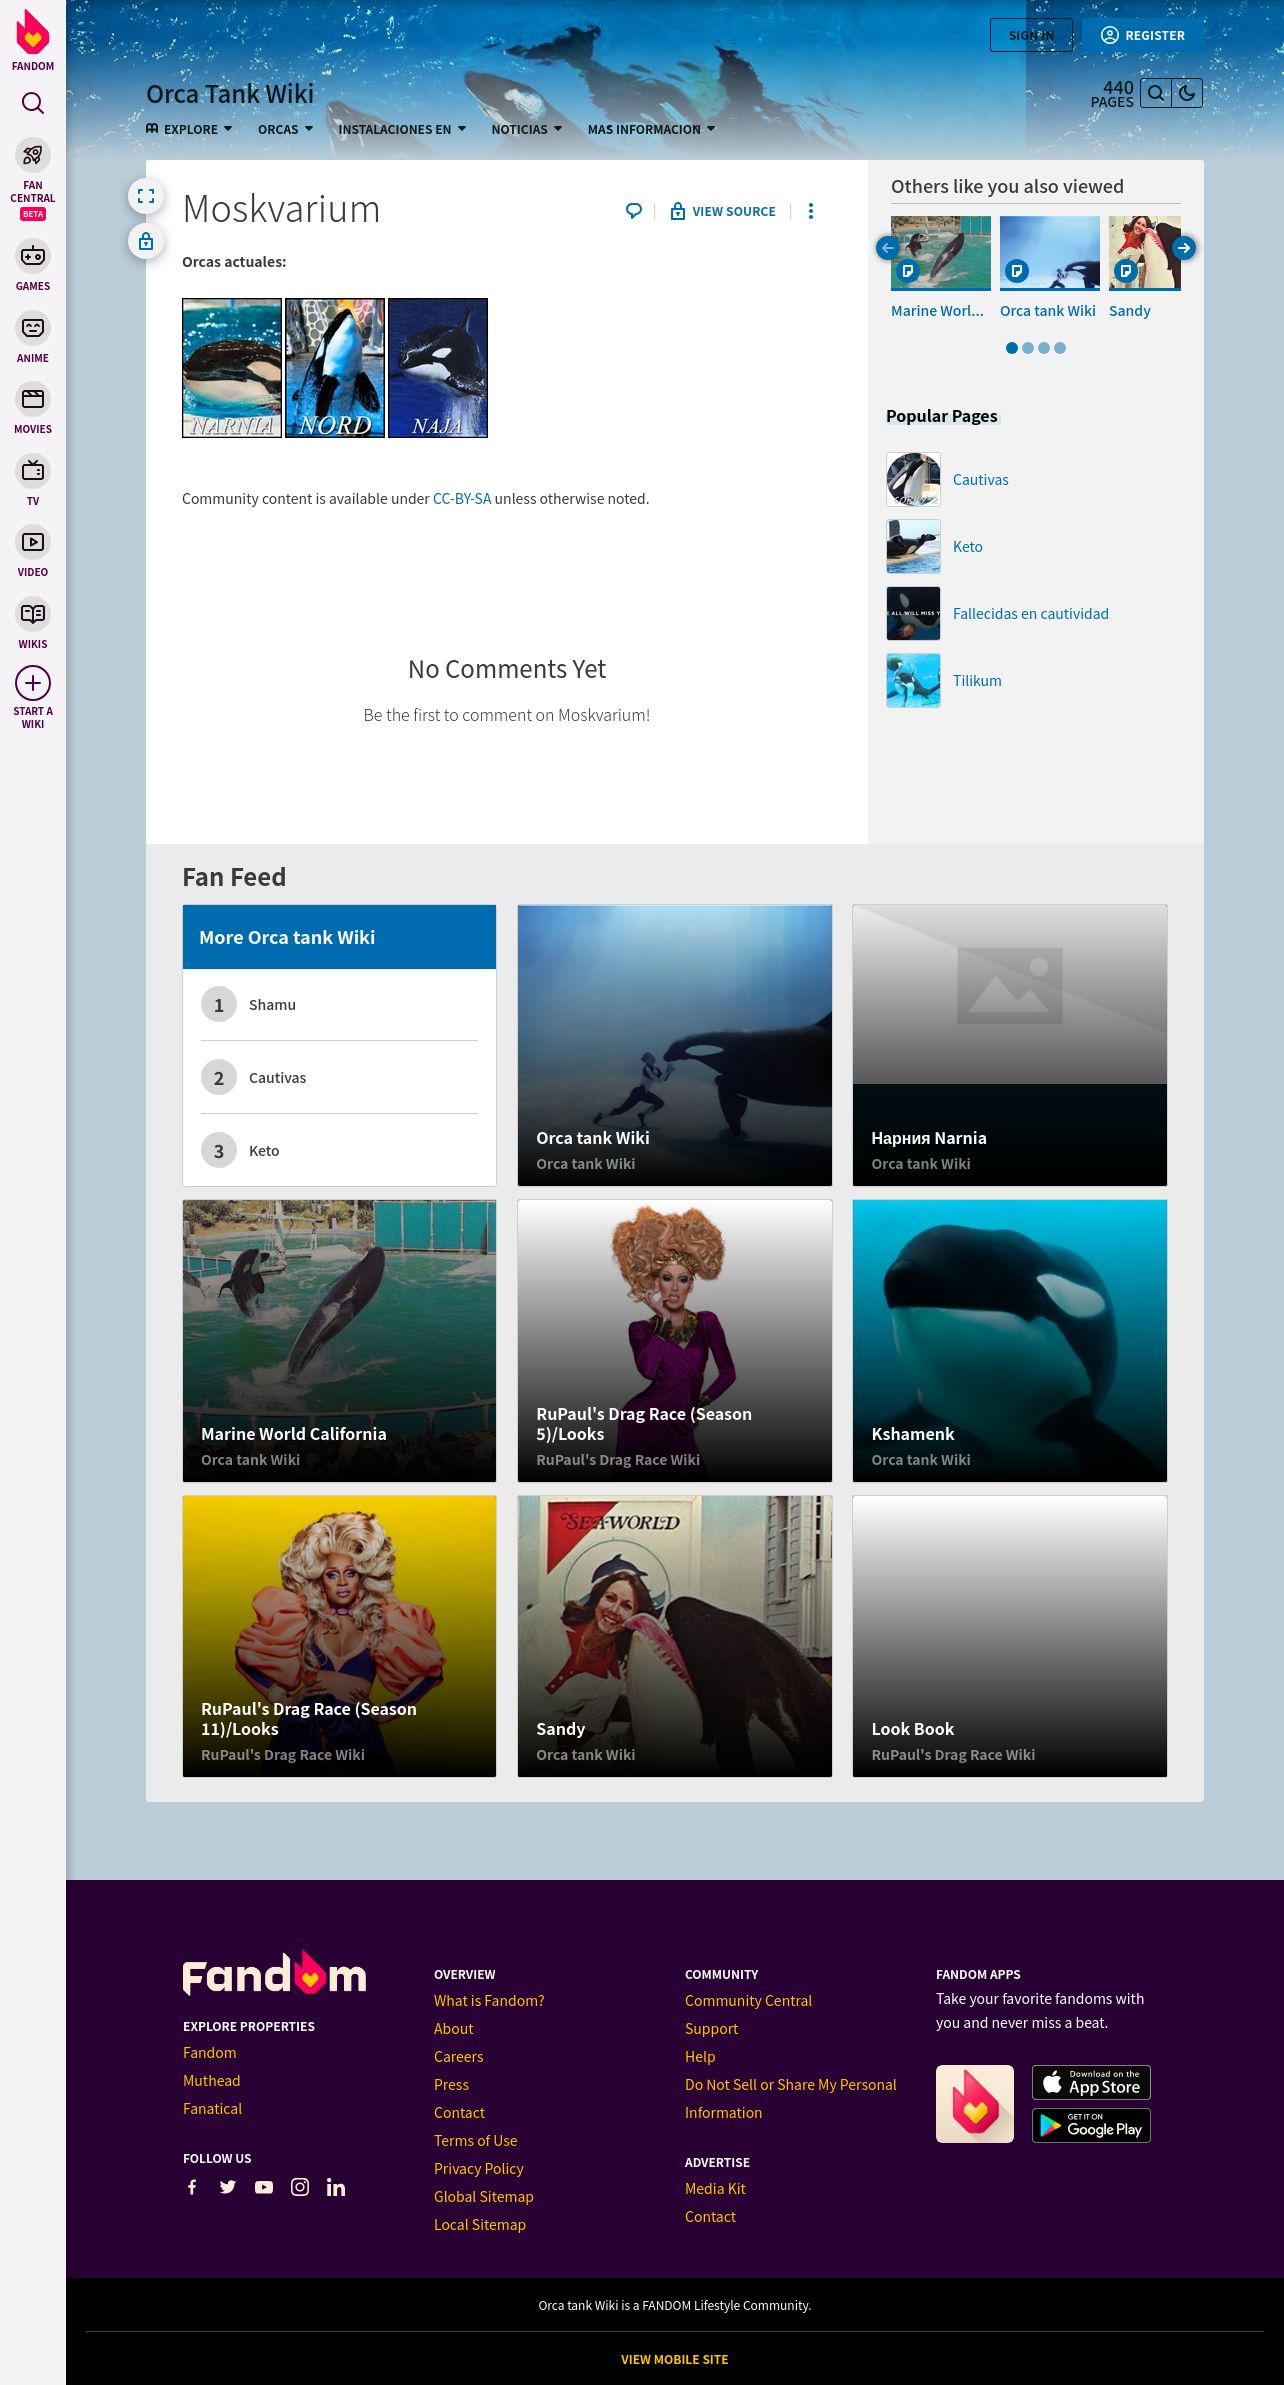
Task: Open Fandom Facebook page icon
Action: coord(192,2187)
